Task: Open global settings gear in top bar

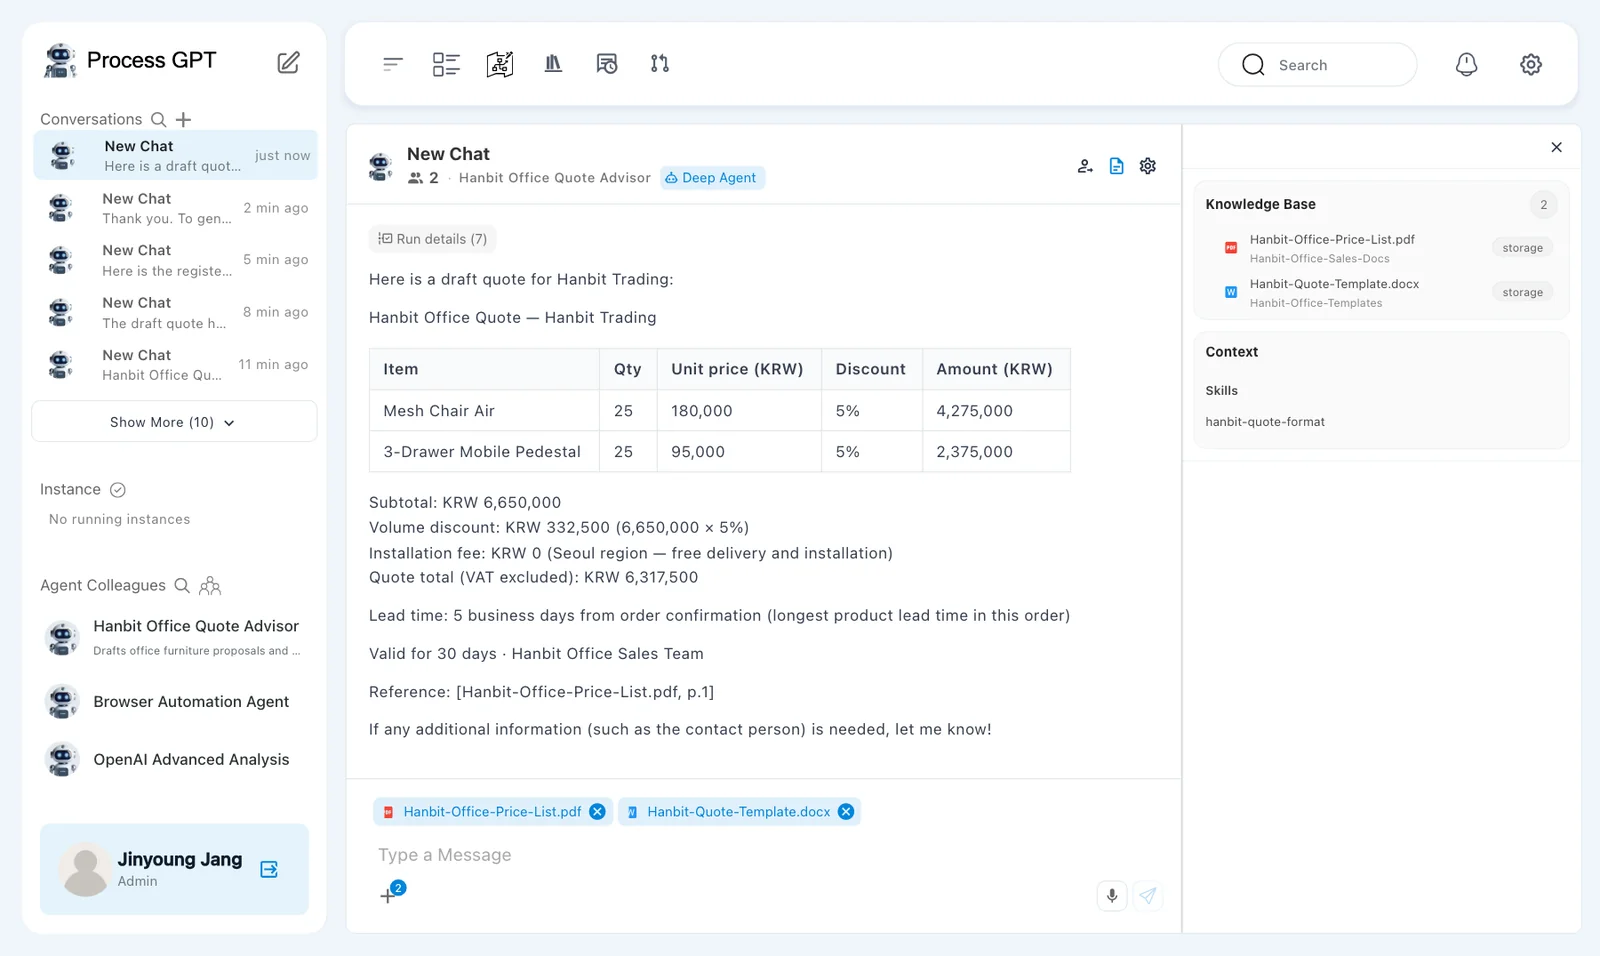Action: click(1531, 65)
